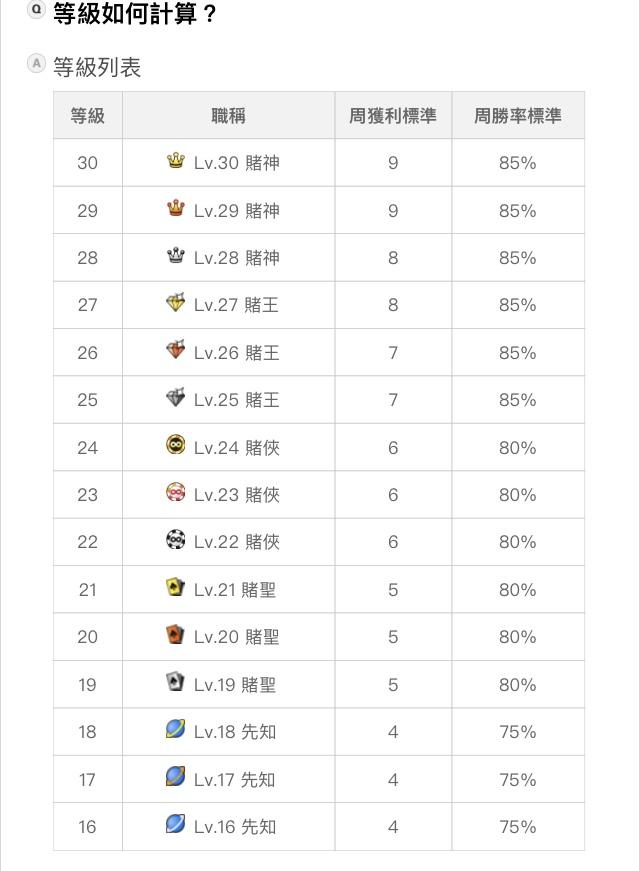Click the Lv.19 賭聖 title text
The image size is (640, 871).
point(235,684)
